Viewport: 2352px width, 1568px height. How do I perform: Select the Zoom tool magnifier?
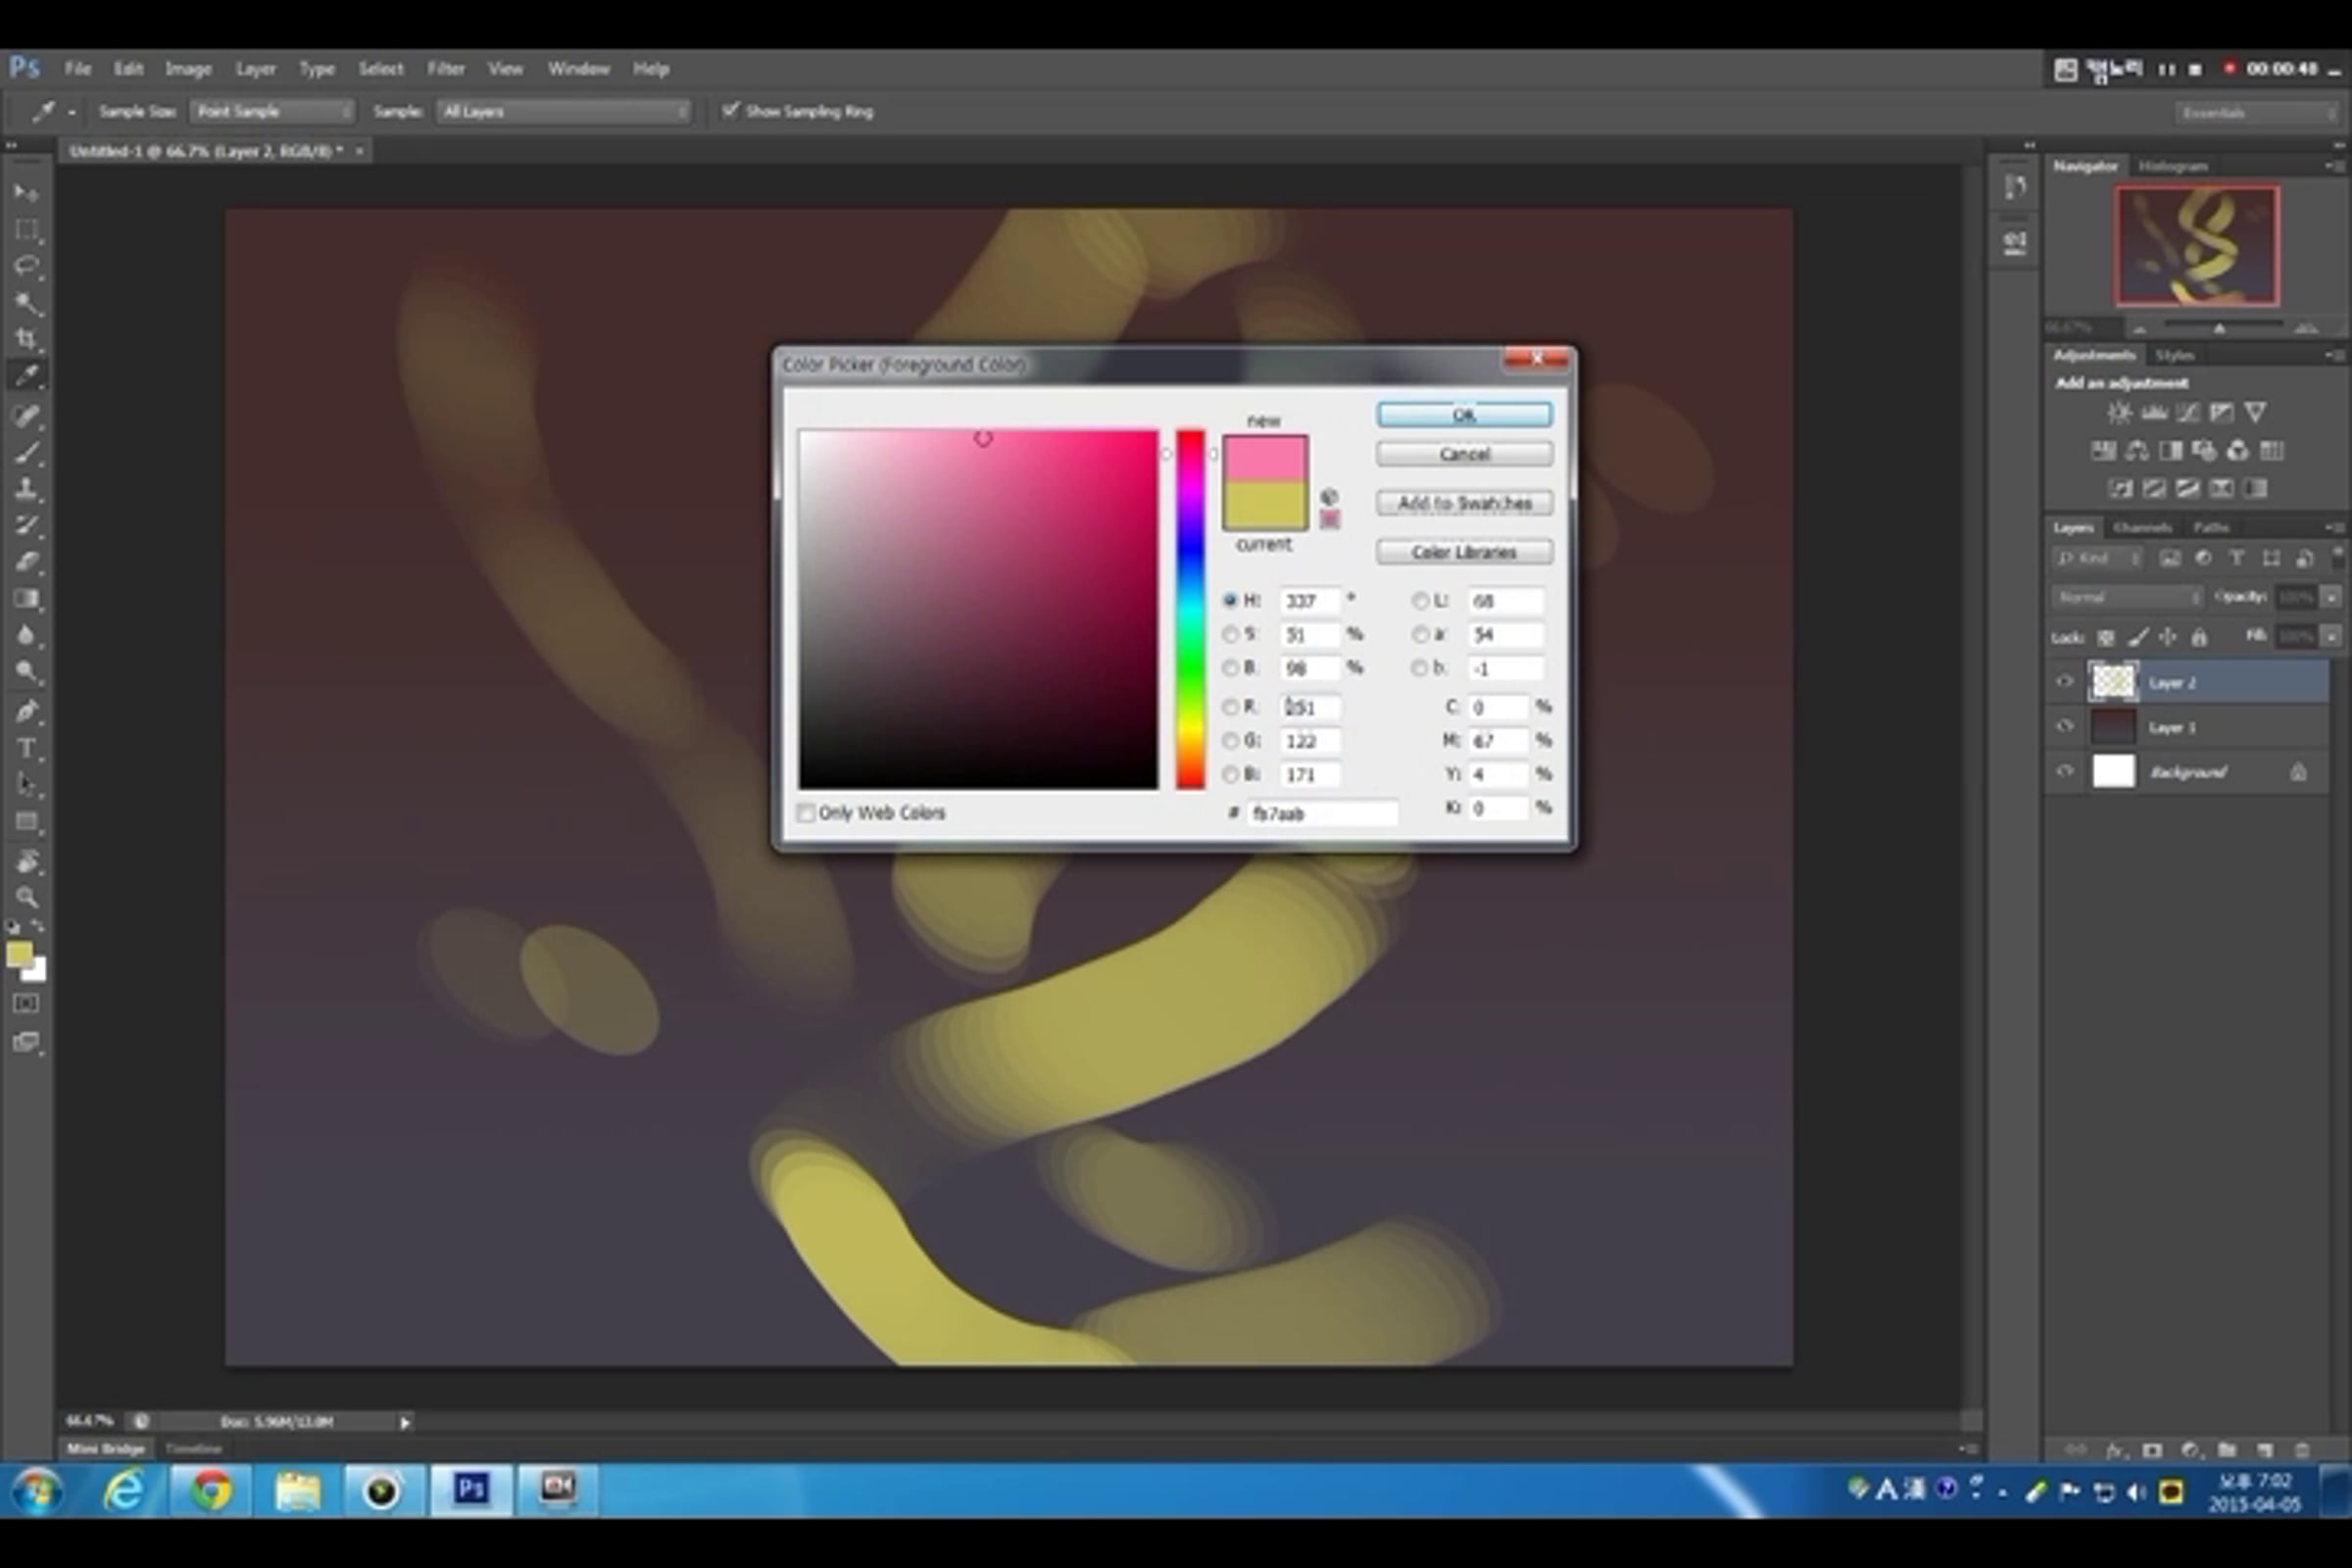(x=27, y=897)
